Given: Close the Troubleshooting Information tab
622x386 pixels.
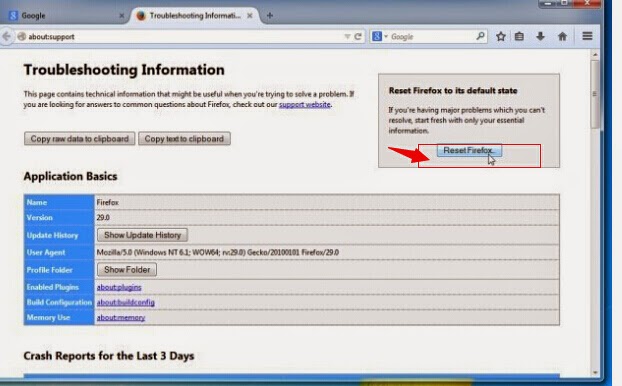Looking at the screenshot, I should (250, 15).
